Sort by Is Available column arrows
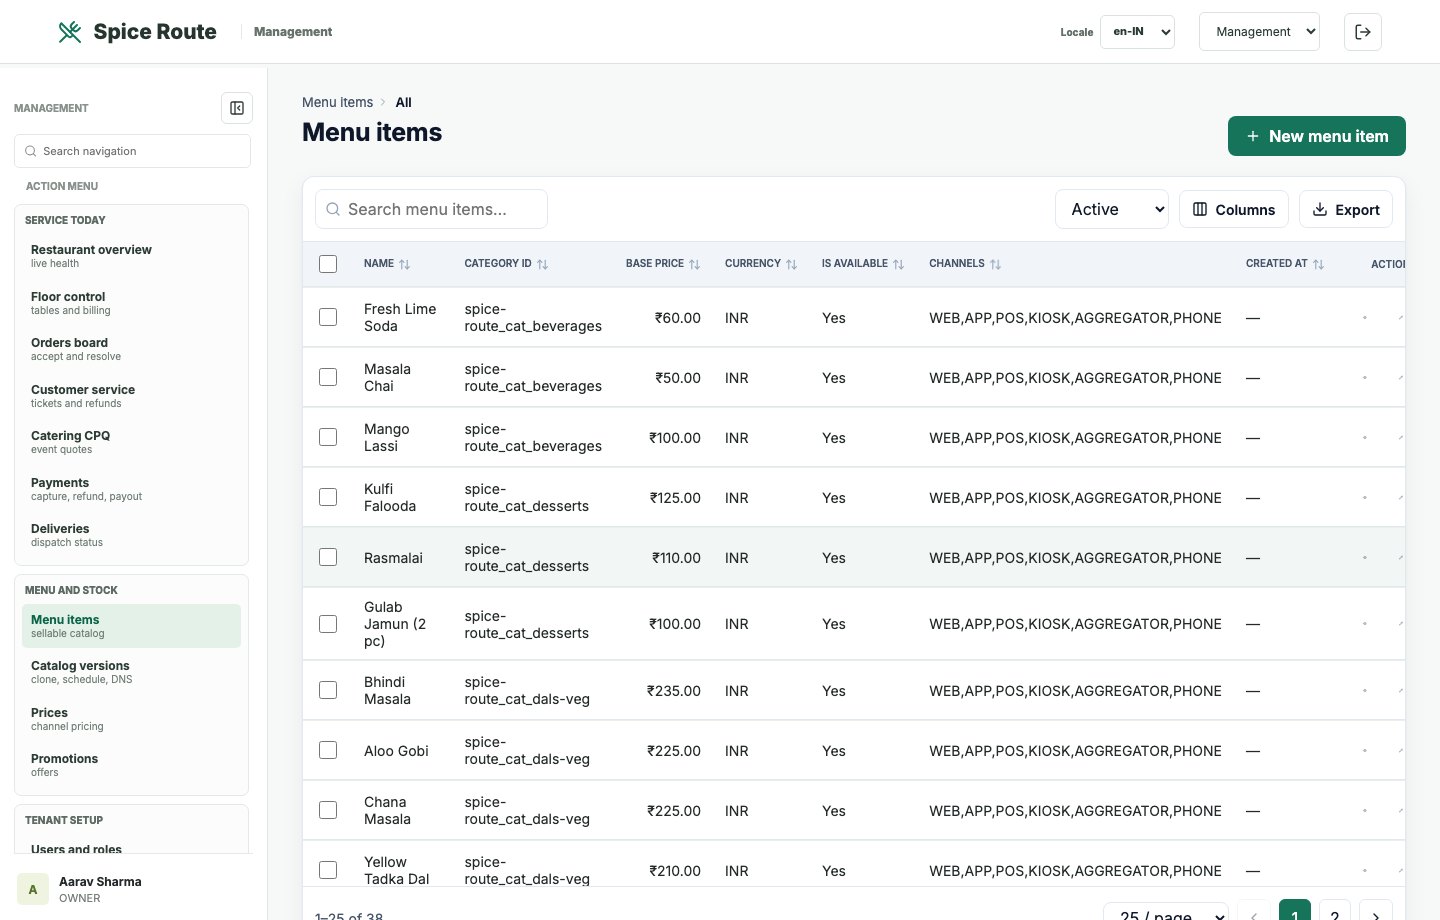Image resolution: width=1440 pixels, height=920 pixels. tap(899, 264)
